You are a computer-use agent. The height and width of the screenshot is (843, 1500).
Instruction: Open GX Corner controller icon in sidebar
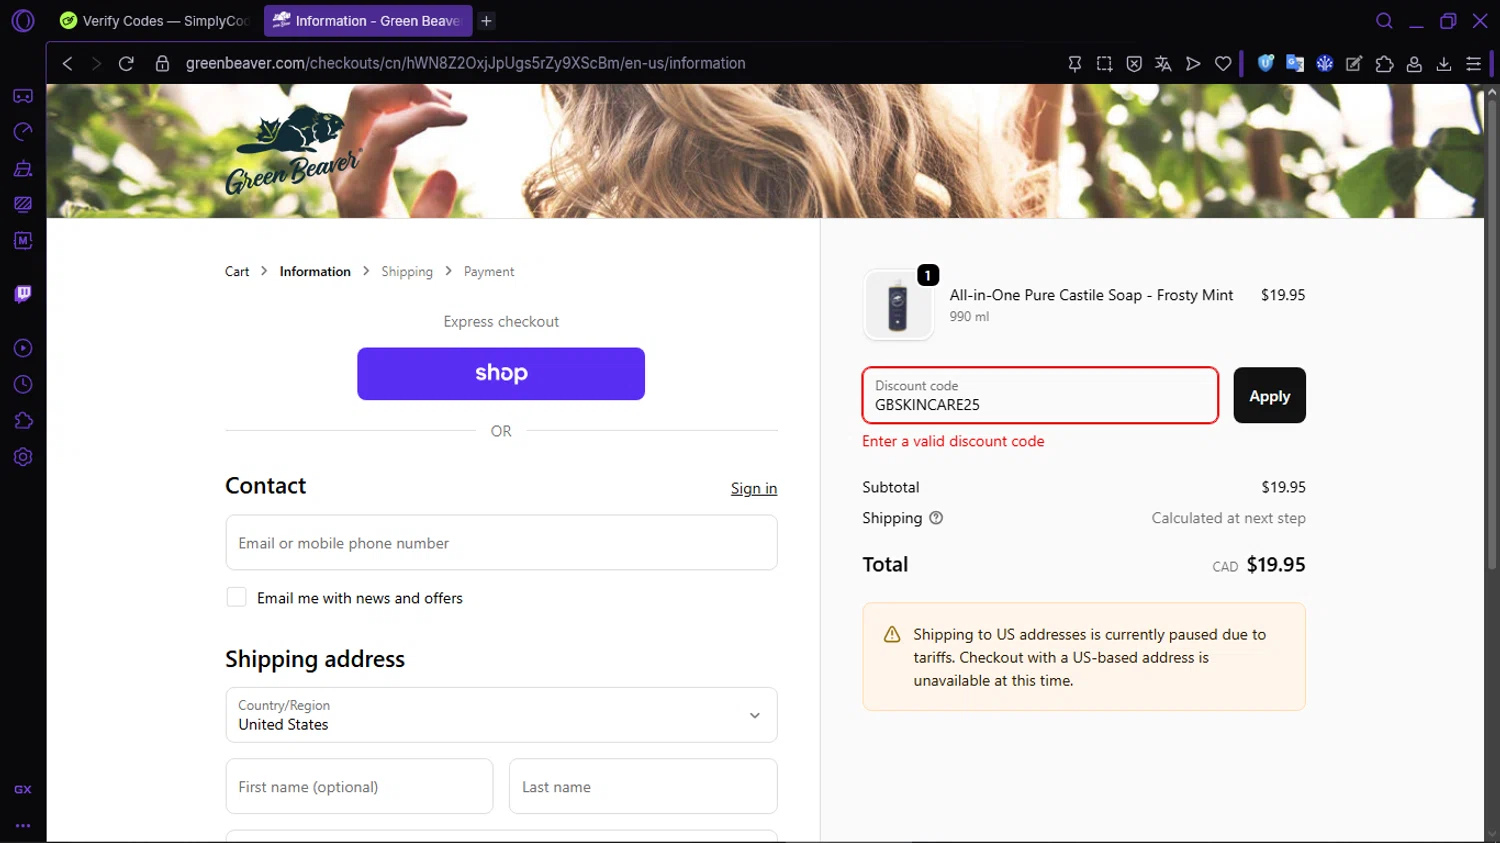[23, 96]
